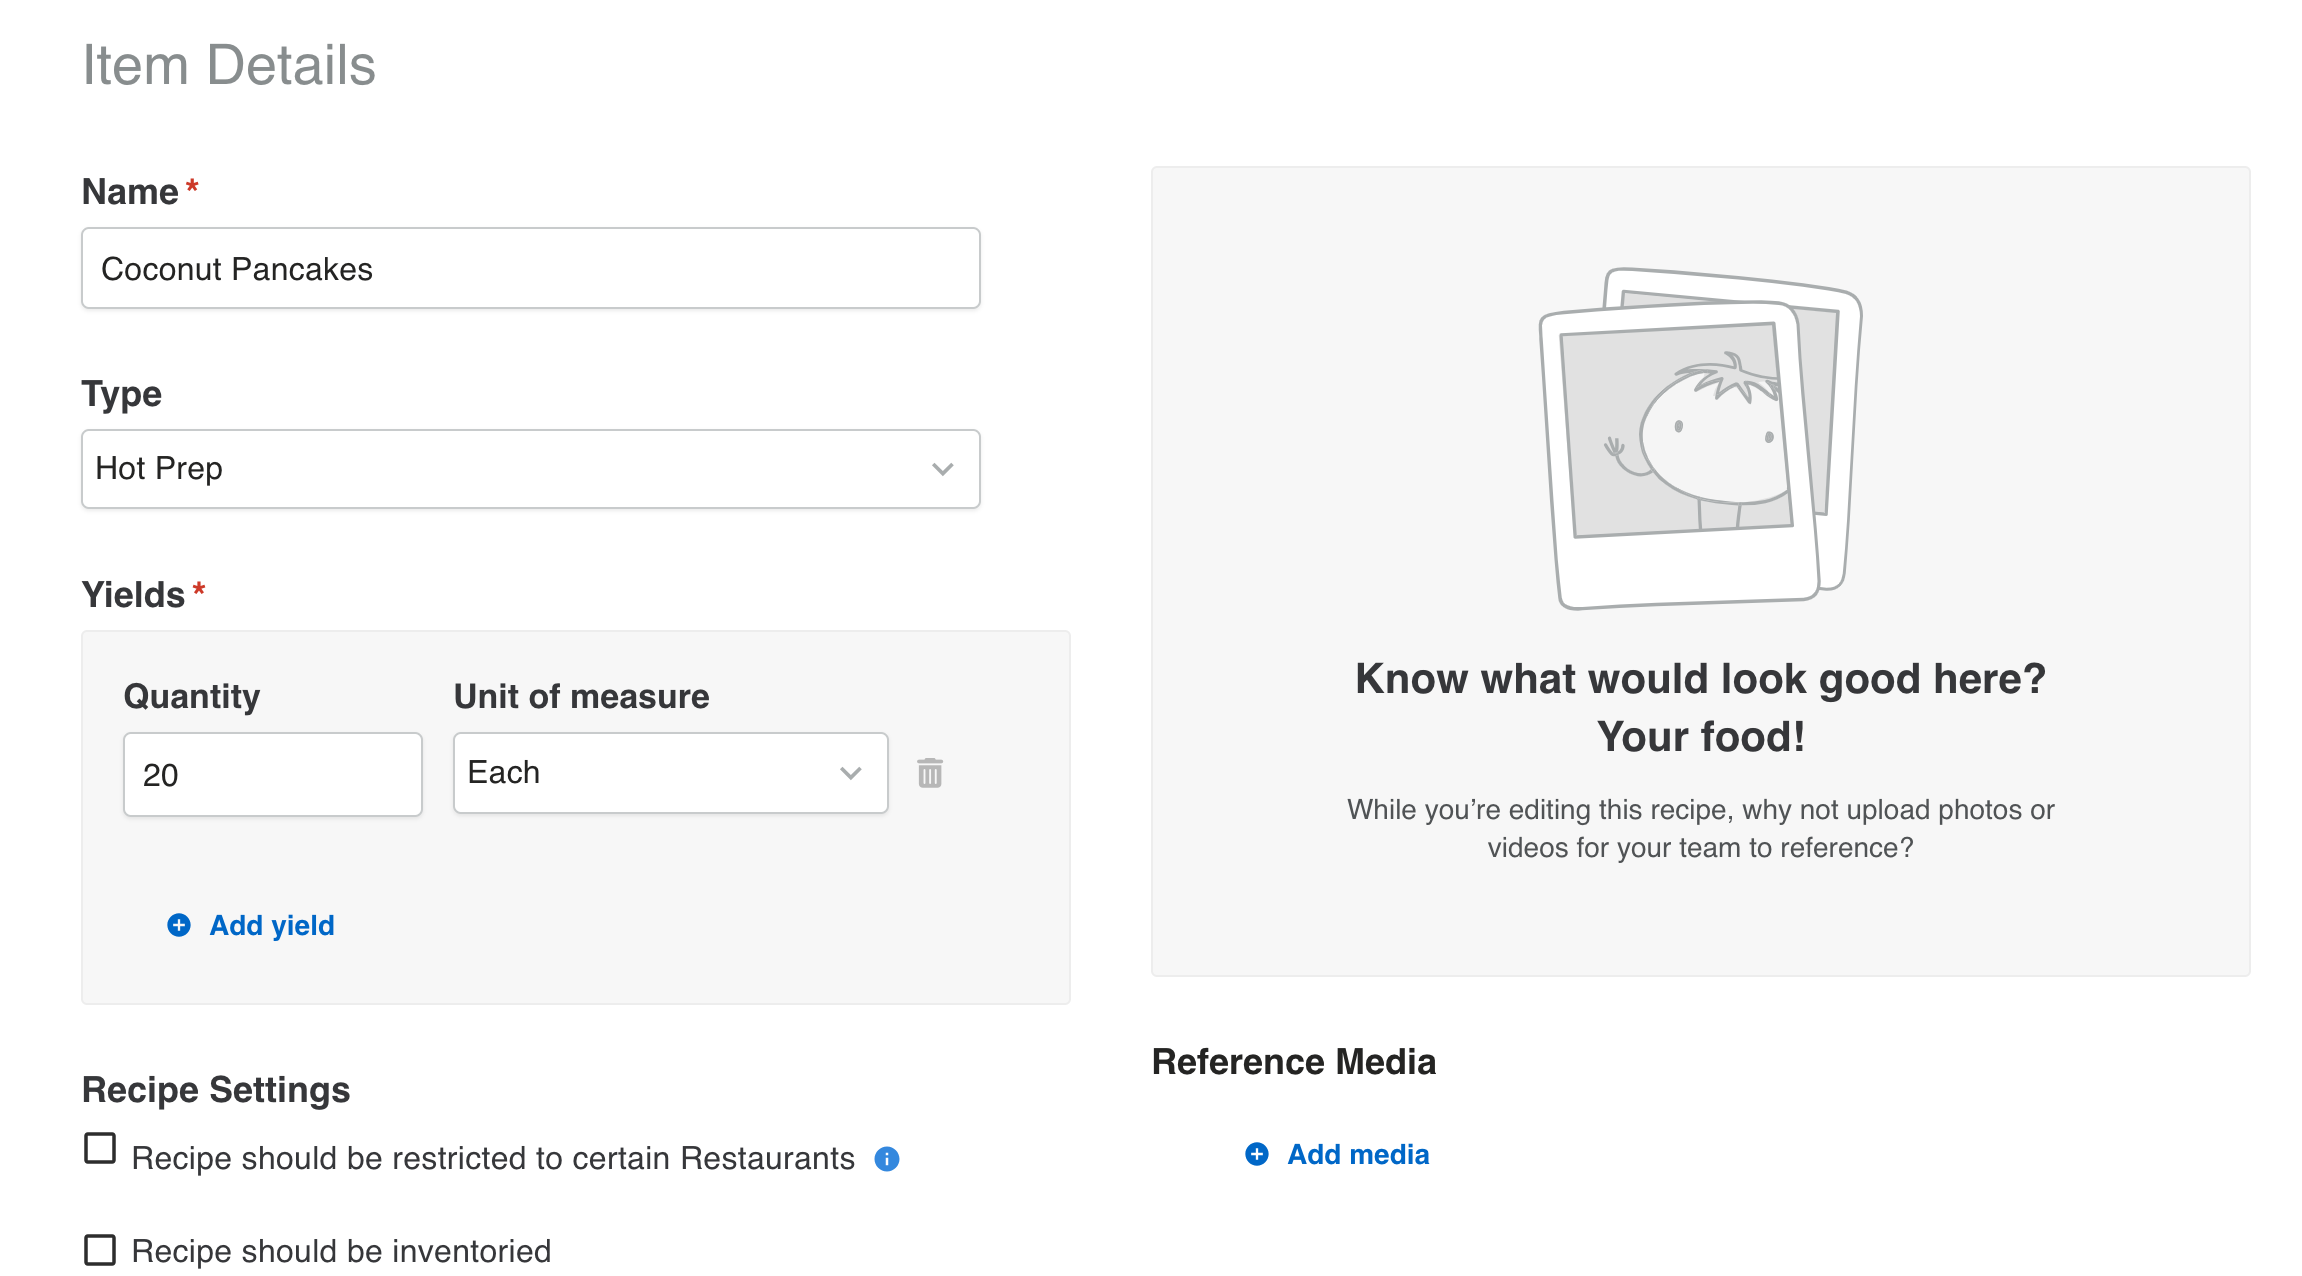Click the plus icon next to Add yield
Image resolution: width=2302 pixels, height=1276 pixels.
tap(178, 925)
